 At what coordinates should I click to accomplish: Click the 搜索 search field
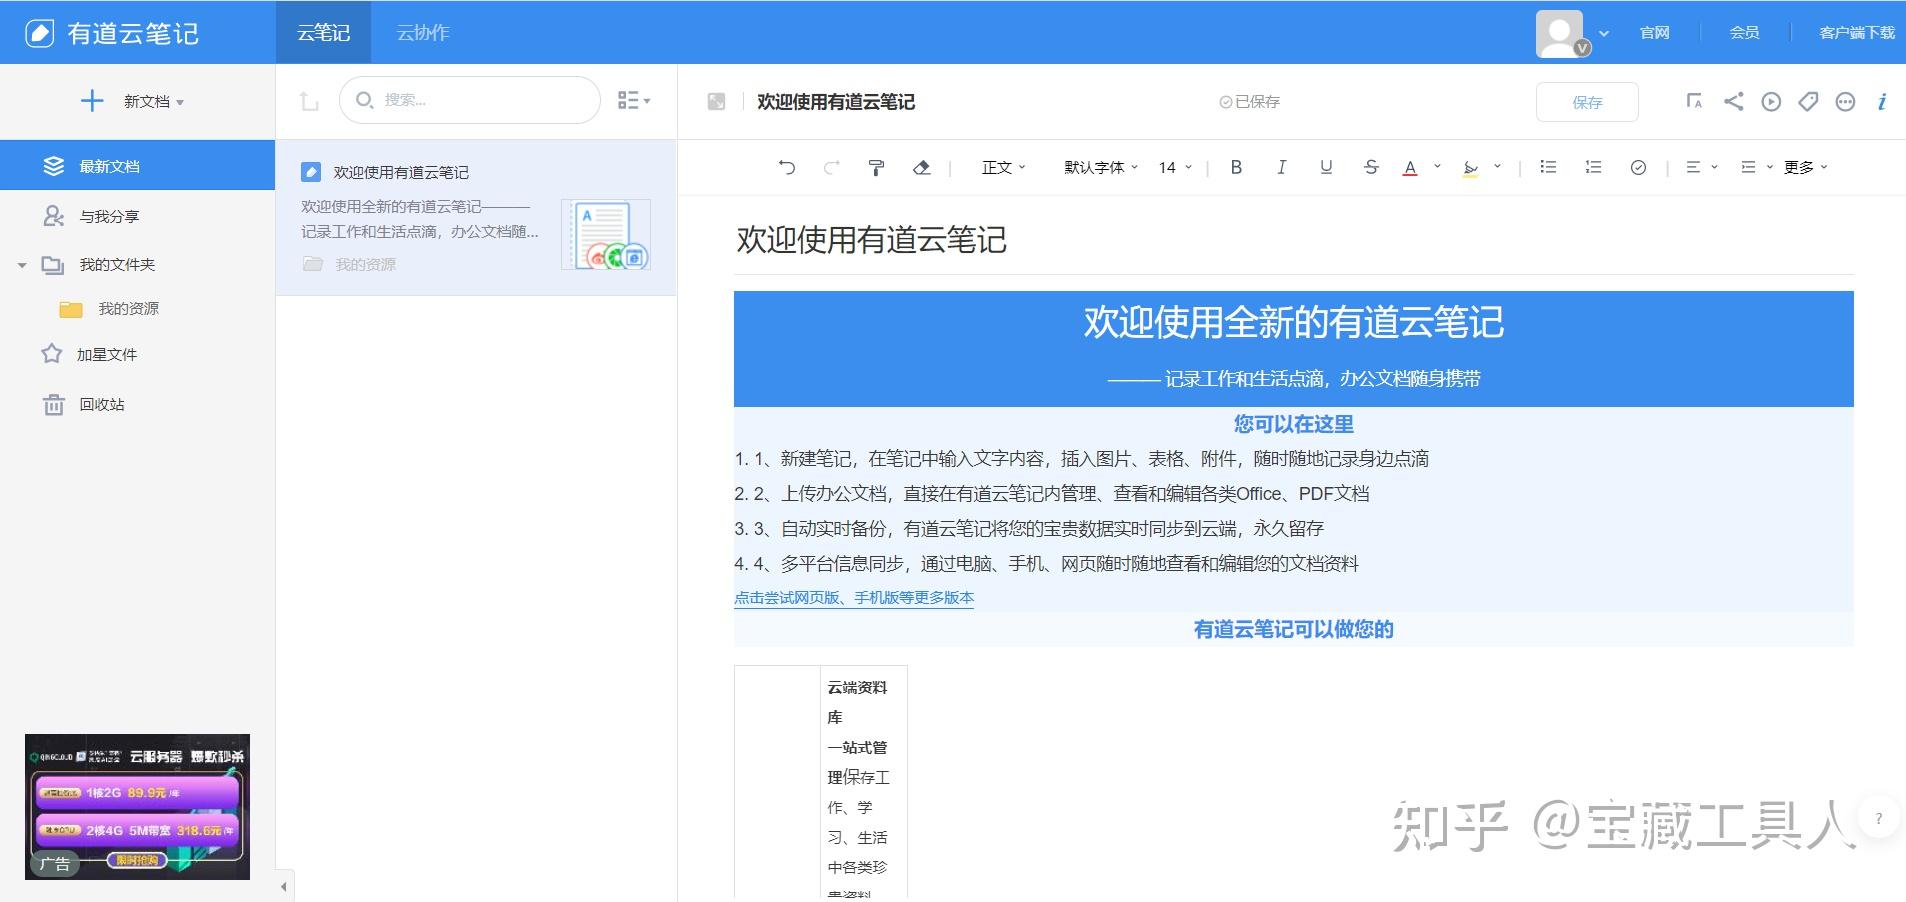tap(470, 100)
